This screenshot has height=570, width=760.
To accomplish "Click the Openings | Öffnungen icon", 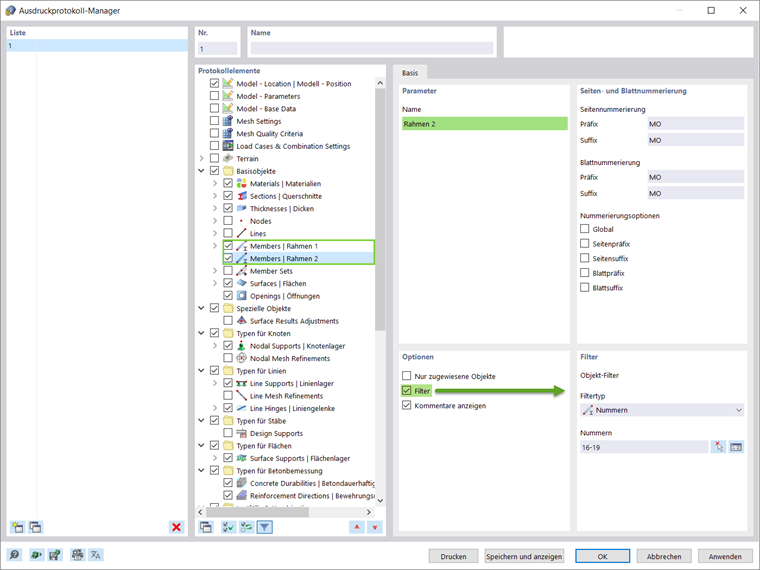I will pyautogui.click(x=241, y=296).
